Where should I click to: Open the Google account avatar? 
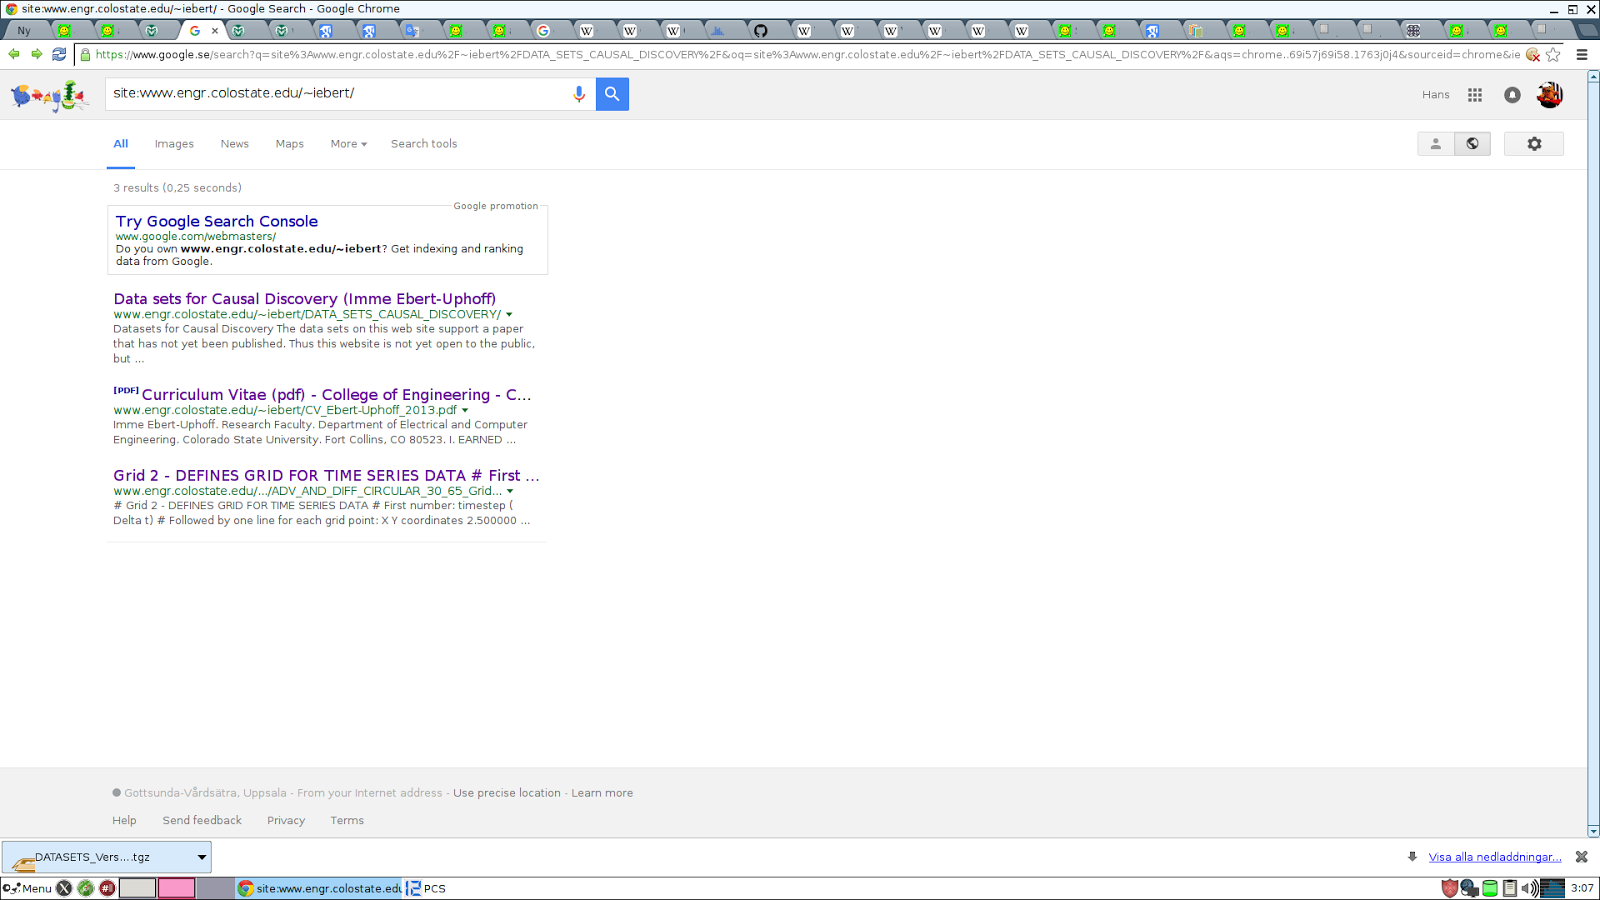(1550, 95)
